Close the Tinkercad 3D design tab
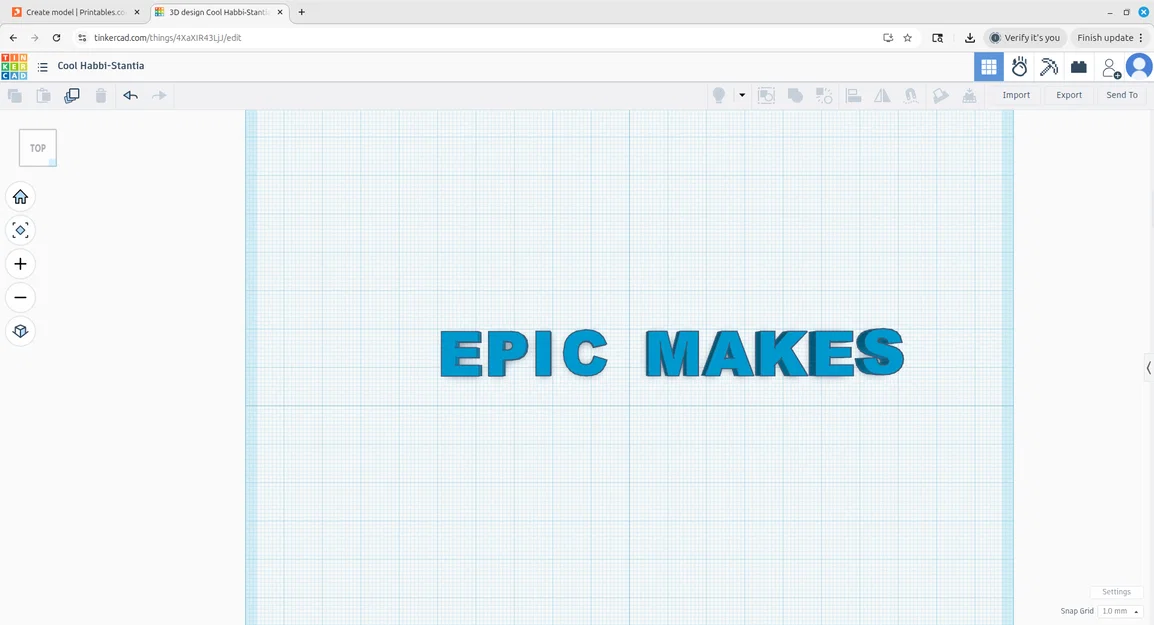The width and height of the screenshot is (1154, 625). coord(280,13)
